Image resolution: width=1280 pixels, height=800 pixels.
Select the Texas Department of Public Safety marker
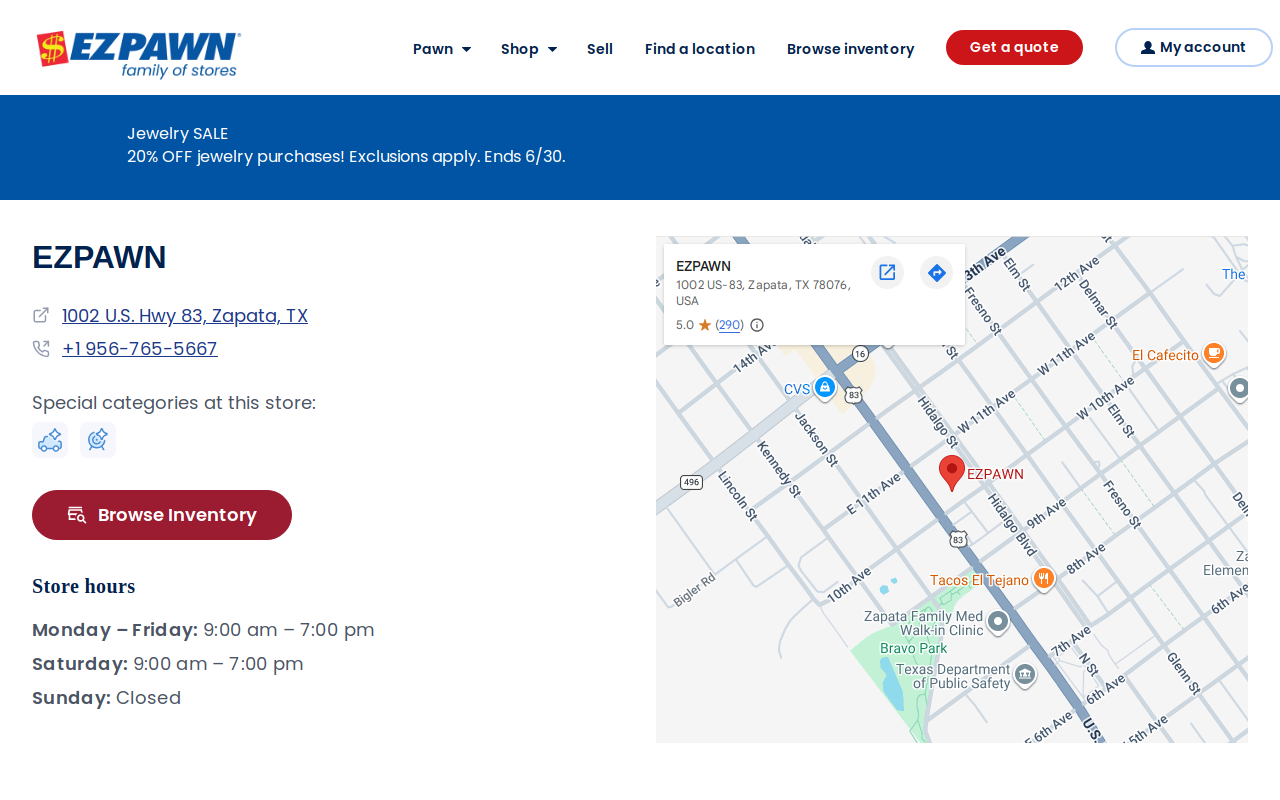click(1025, 675)
